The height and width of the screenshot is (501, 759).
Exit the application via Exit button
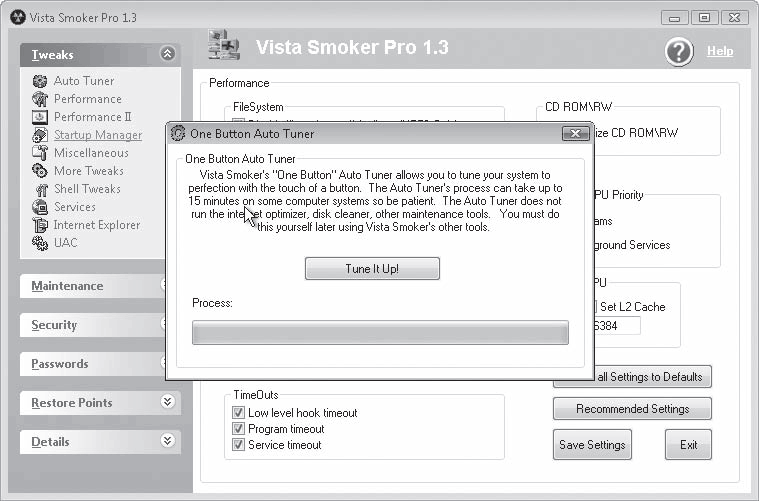(x=688, y=444)
